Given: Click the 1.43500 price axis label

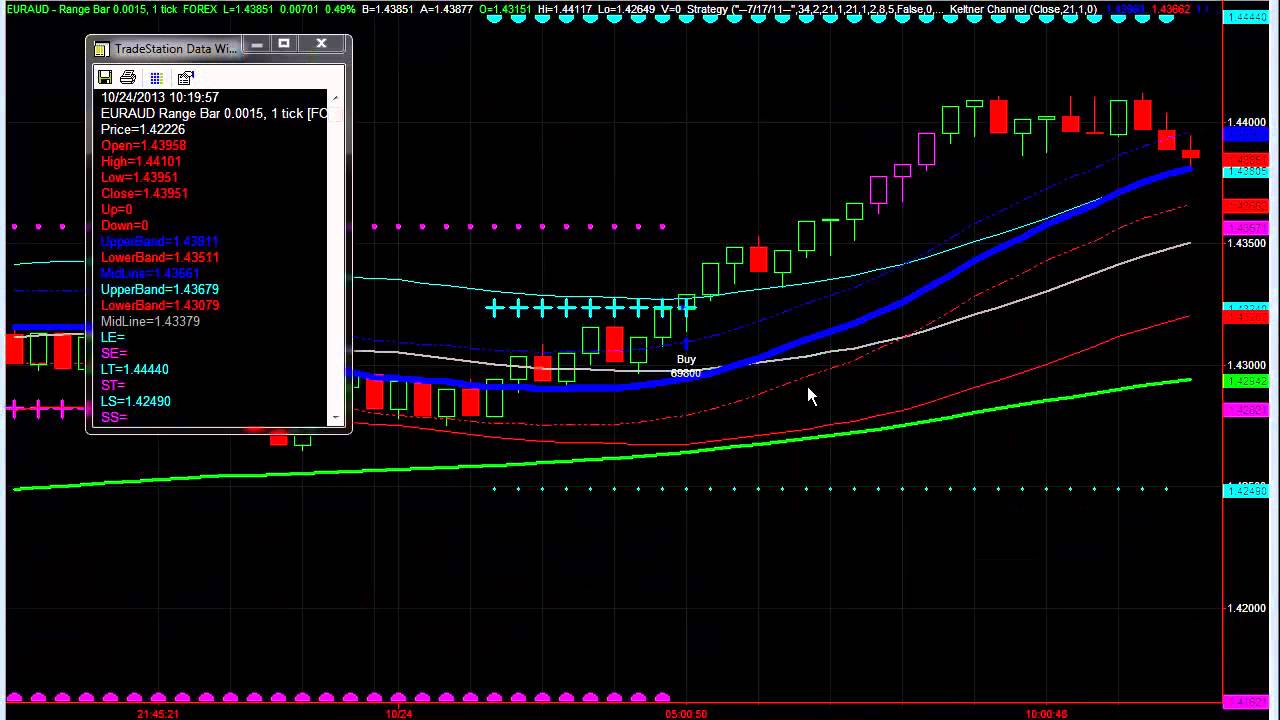Looking at the screenshot, I should 1246,243.
